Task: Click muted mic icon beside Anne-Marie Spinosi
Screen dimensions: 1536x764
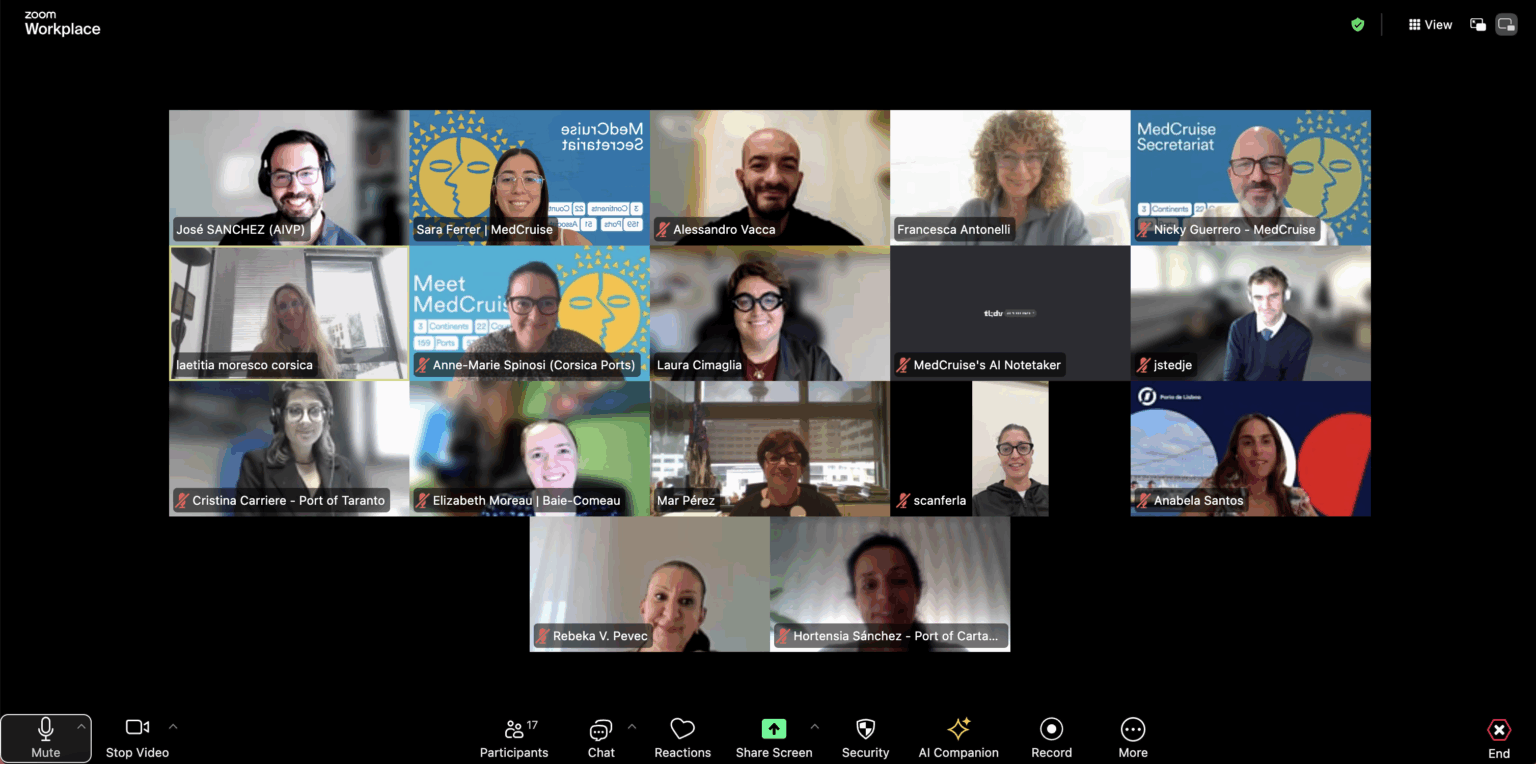Action: [422, 366]
